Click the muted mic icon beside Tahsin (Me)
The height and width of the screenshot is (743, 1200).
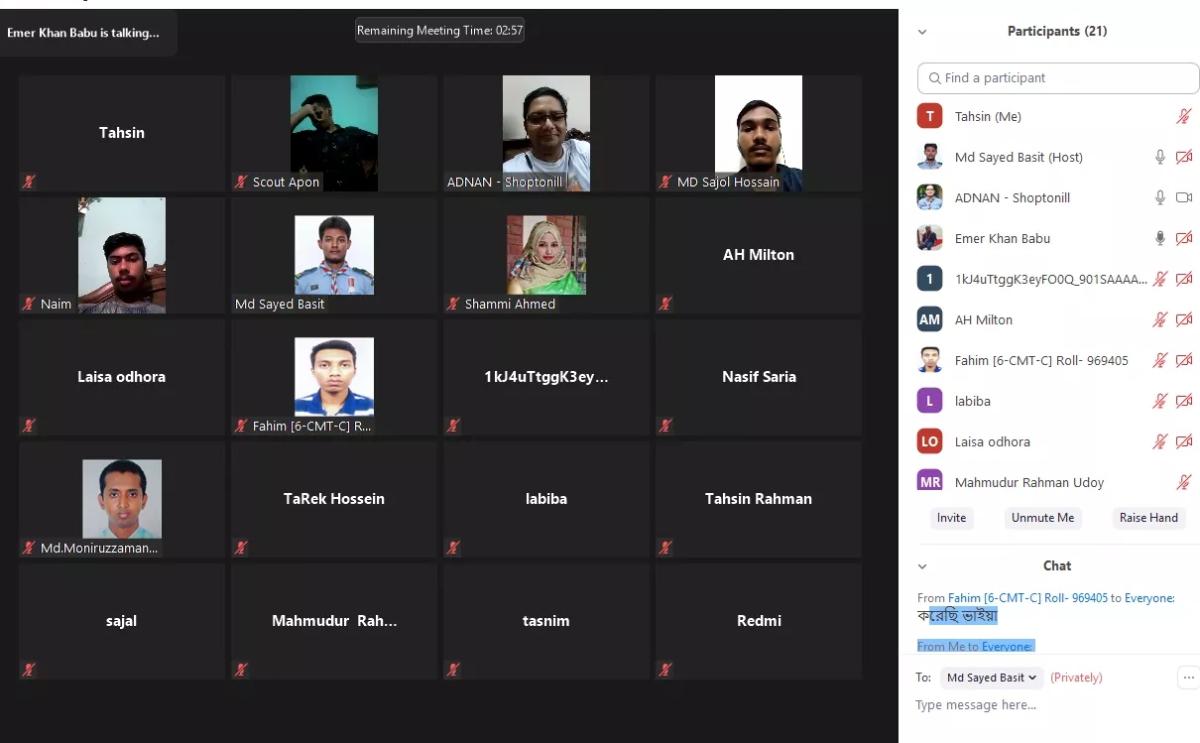[x=1184, y=117]
